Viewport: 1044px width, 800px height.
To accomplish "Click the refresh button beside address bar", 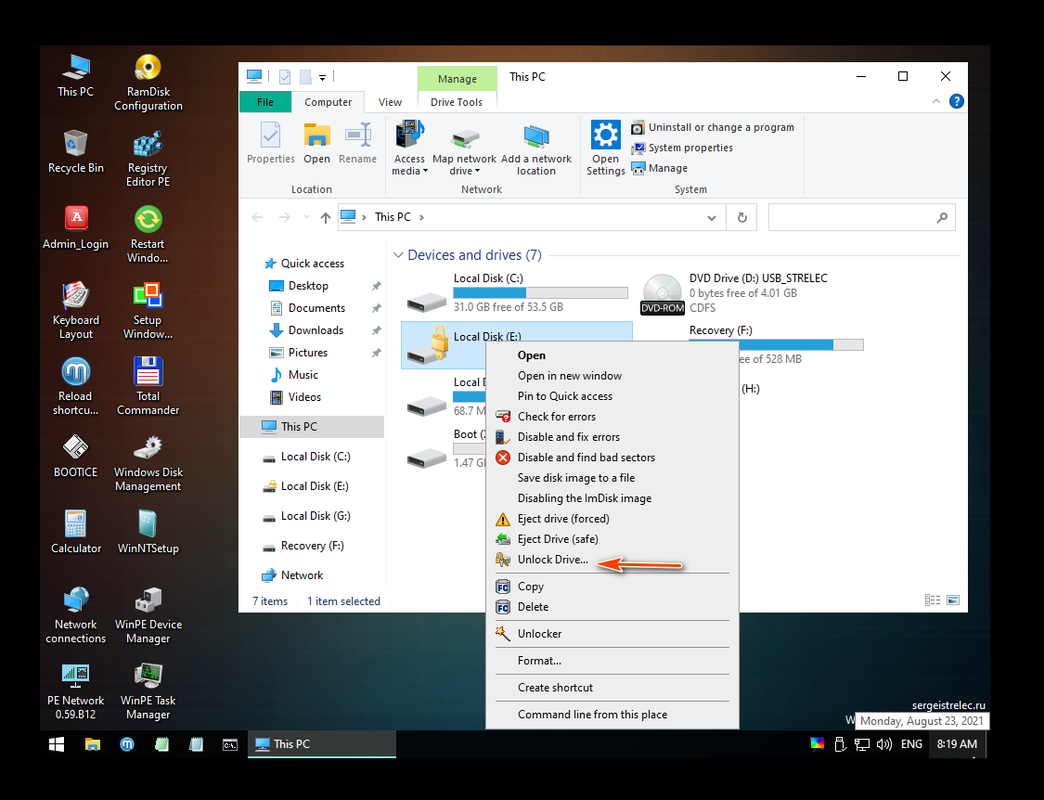I will [742, 218].
